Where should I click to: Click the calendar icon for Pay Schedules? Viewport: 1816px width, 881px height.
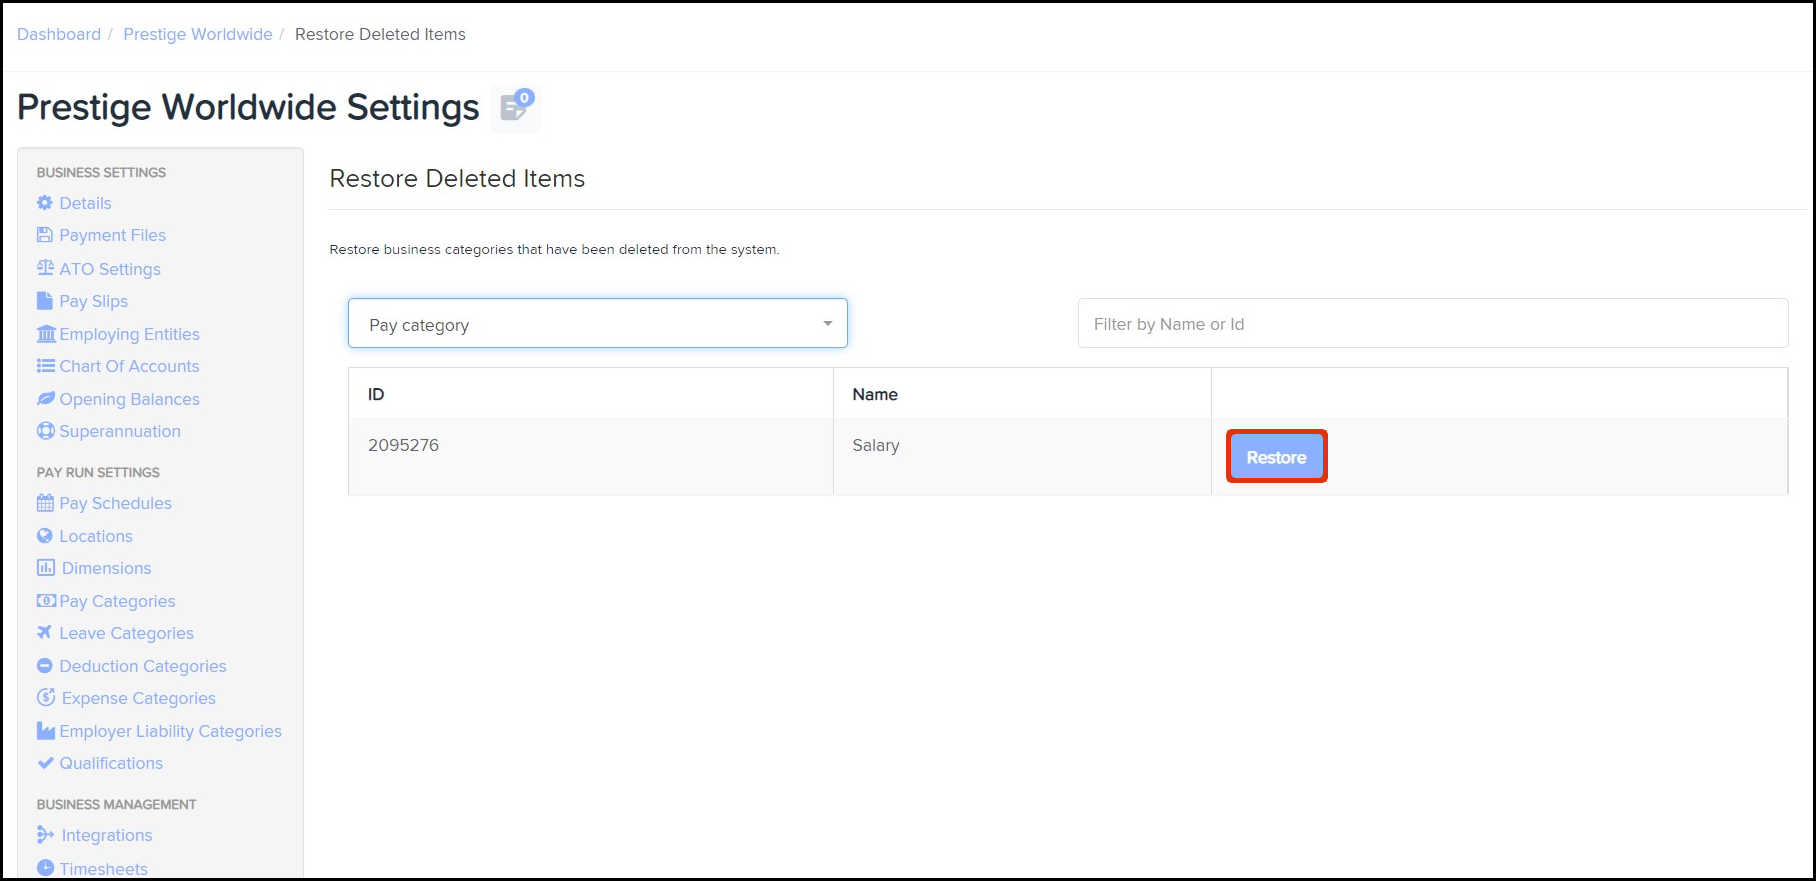tap(45, 503)
